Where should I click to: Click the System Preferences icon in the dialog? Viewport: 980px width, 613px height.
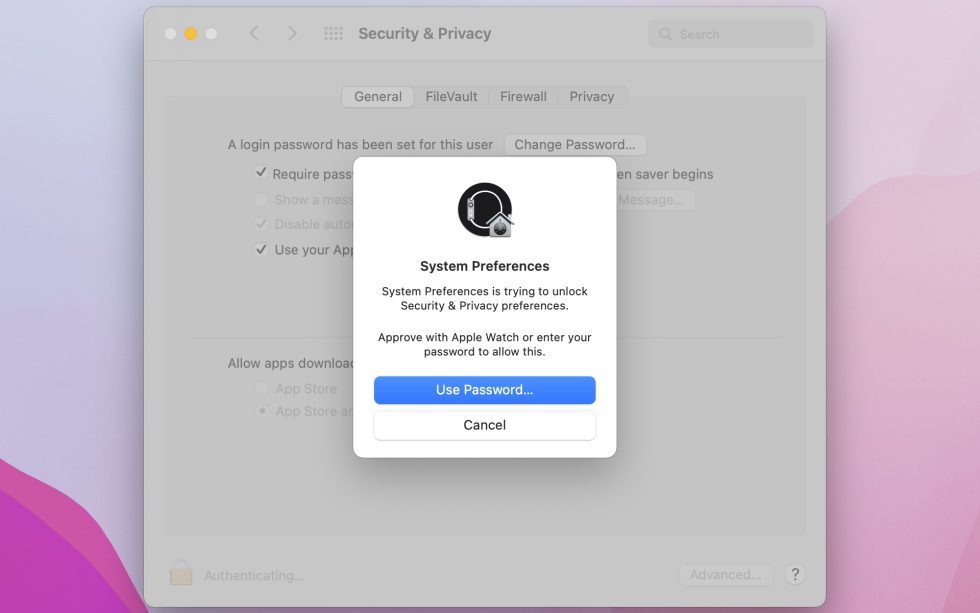click(x=484, y=209)
